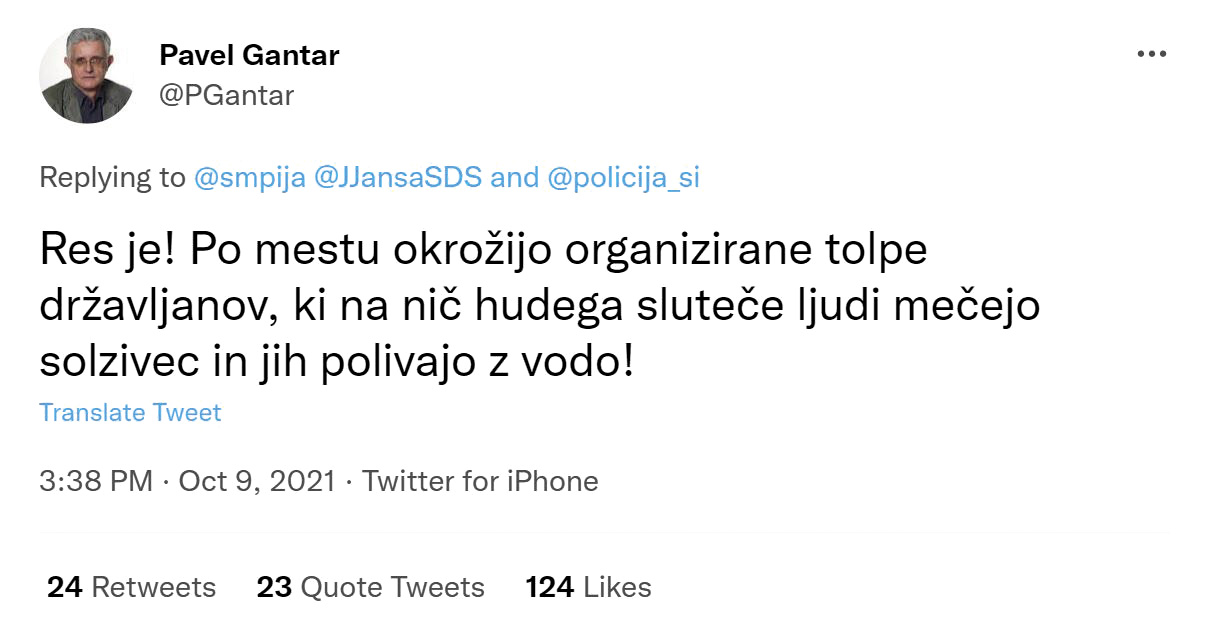View the 124 Likes list

(x=588, y=588)
